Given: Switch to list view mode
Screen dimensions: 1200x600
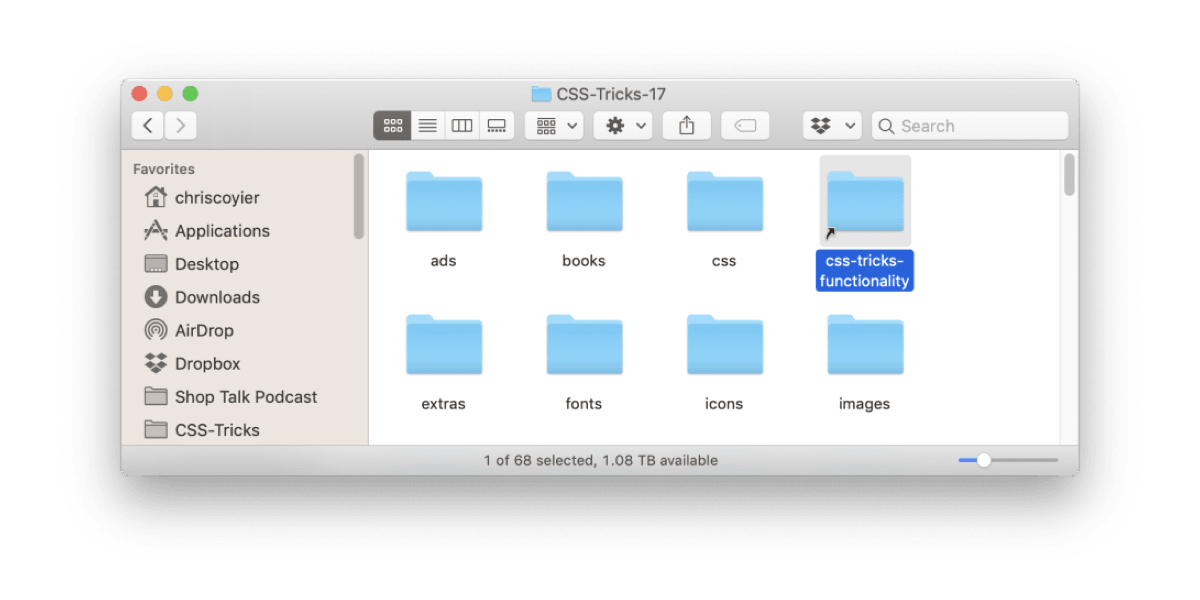Looking at the screenshot, I should pos(427,126).
